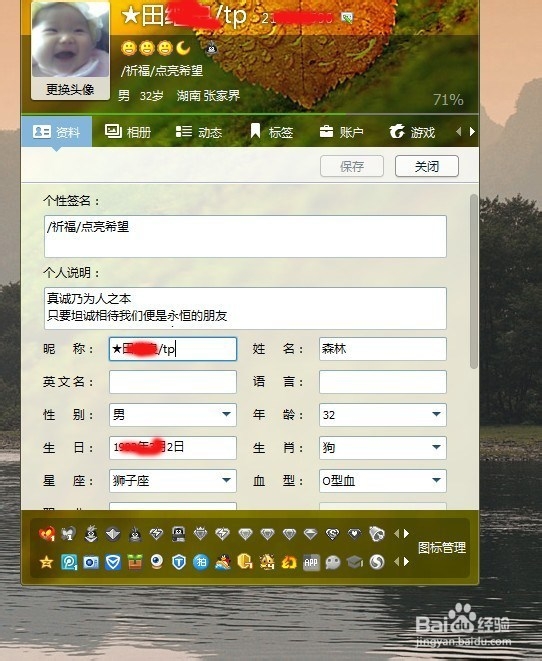
Task: Open the gray graduation cap icon
Action: click(355, 562)
